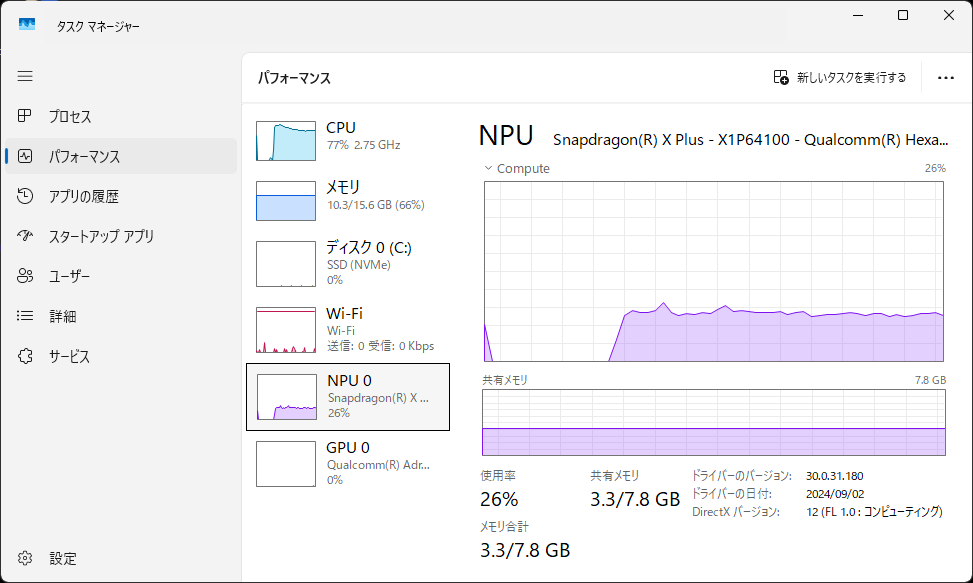
Task: Open the サービス section
Action: 25,356
